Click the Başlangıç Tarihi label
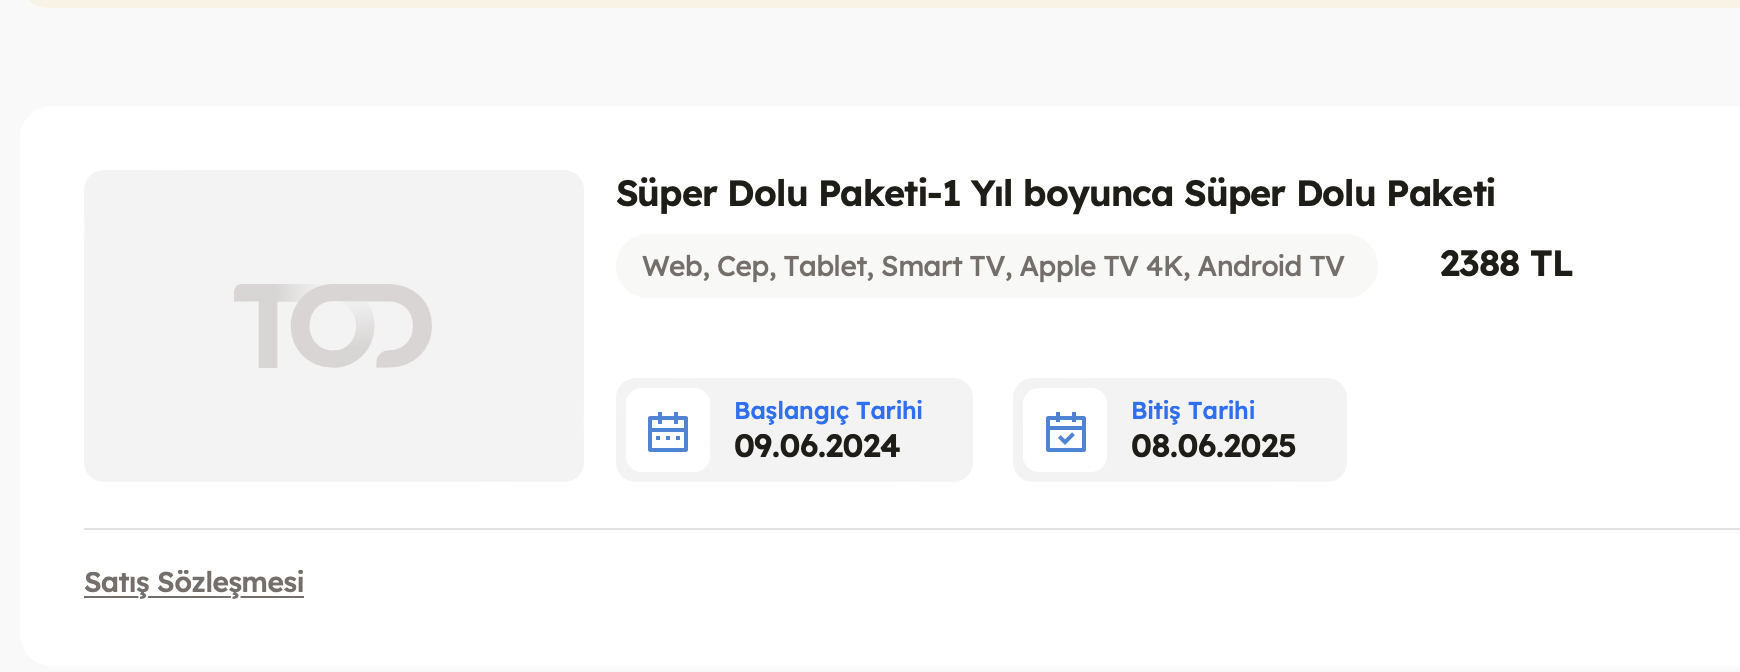1740x672 pixels. pyautogui.click(x=828, y=411)
